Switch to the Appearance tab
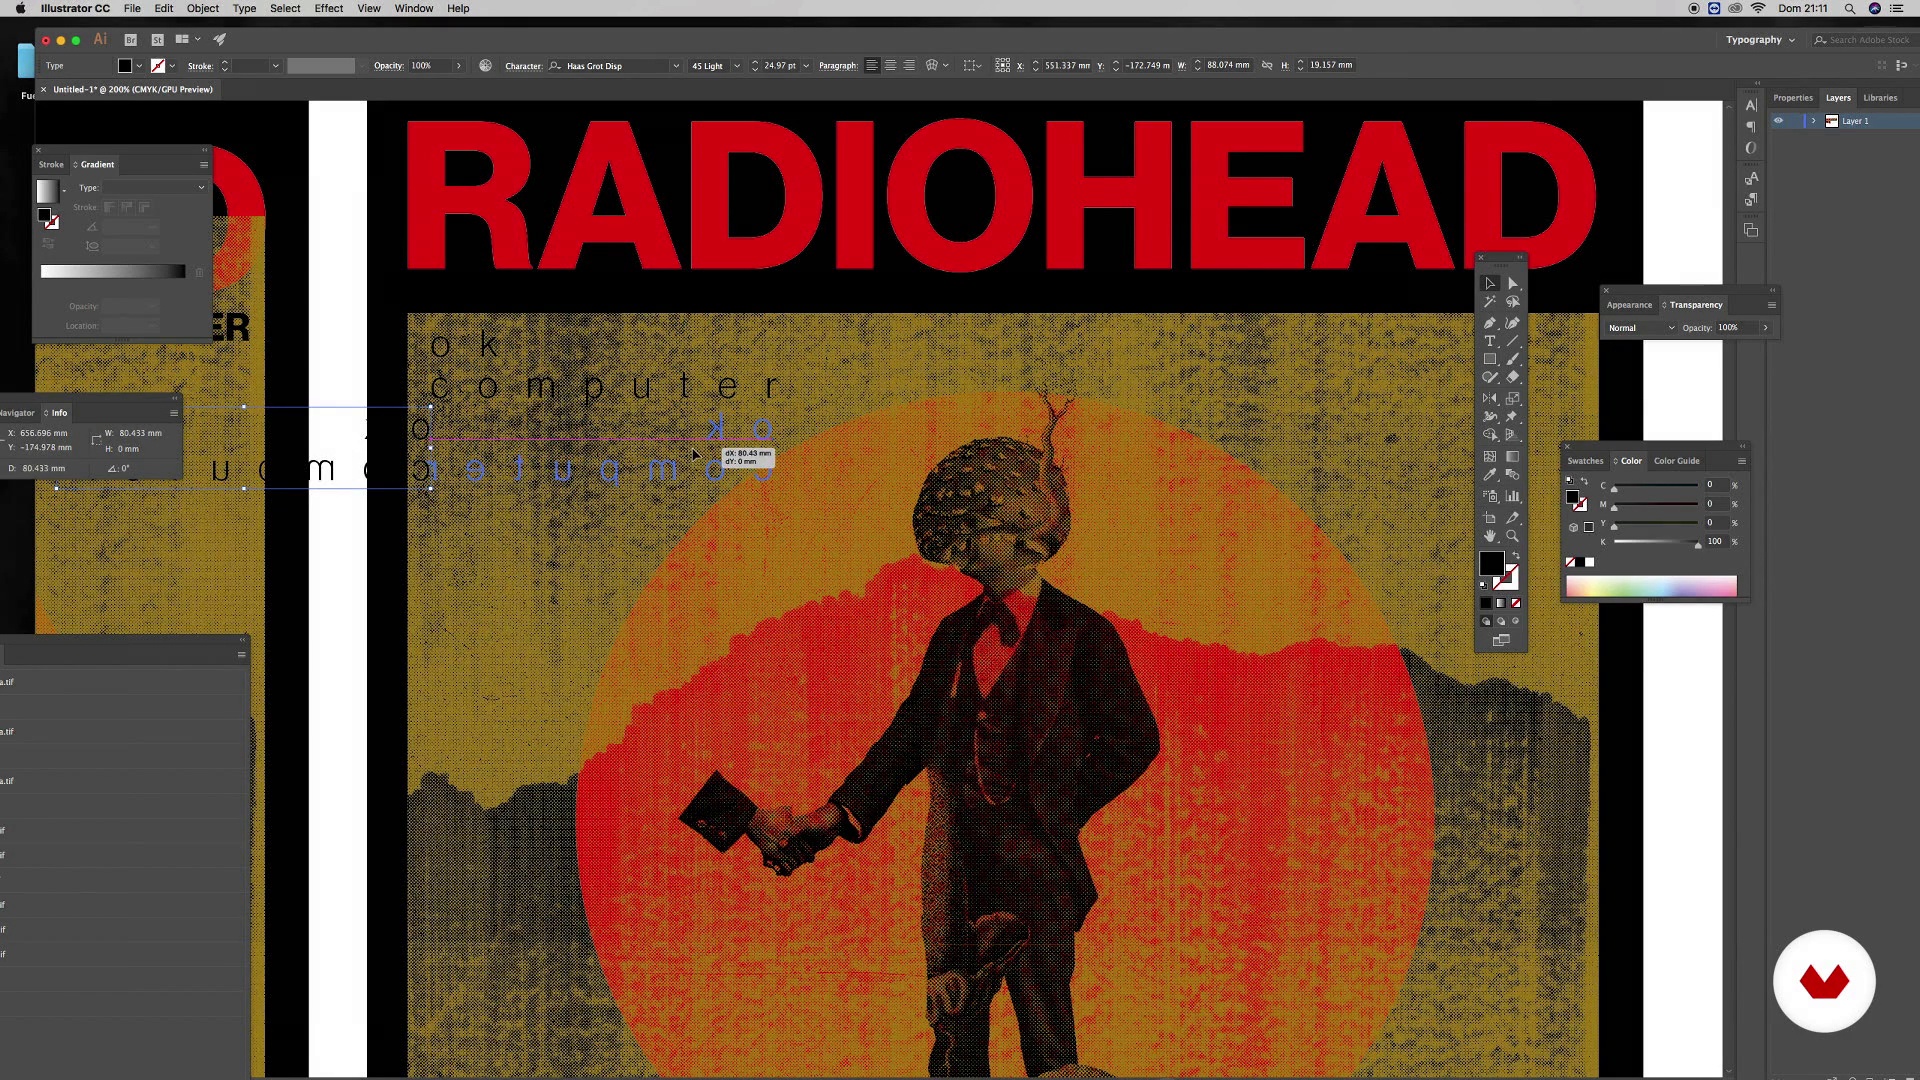The image size is (1920, 1080). [x=1629, y=305]
